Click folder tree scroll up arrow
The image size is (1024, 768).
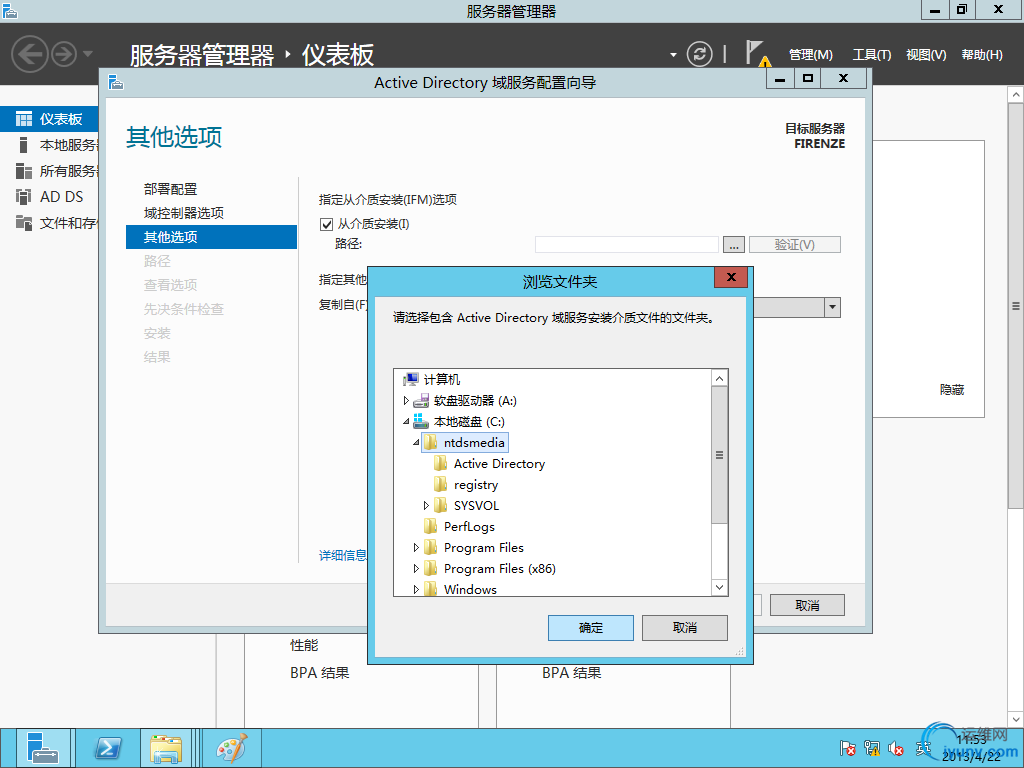click(719, 379)
